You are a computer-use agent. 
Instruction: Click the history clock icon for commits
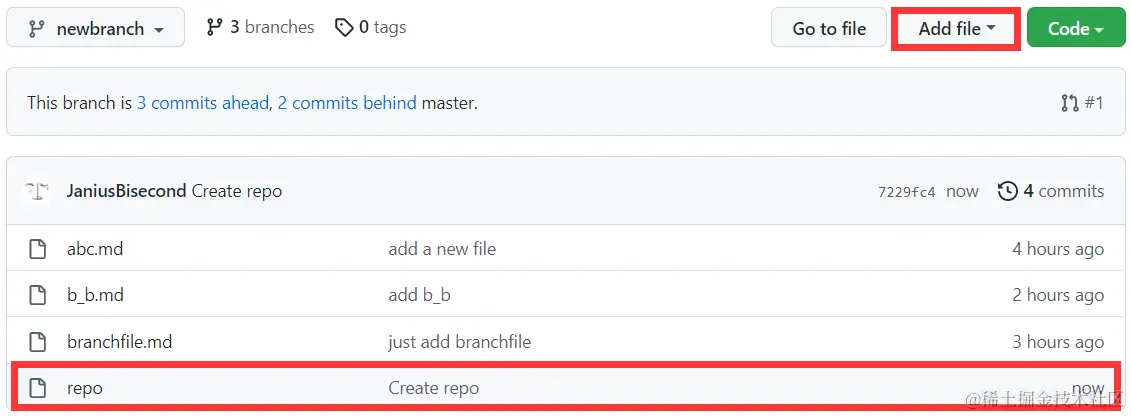(1008, 191)
